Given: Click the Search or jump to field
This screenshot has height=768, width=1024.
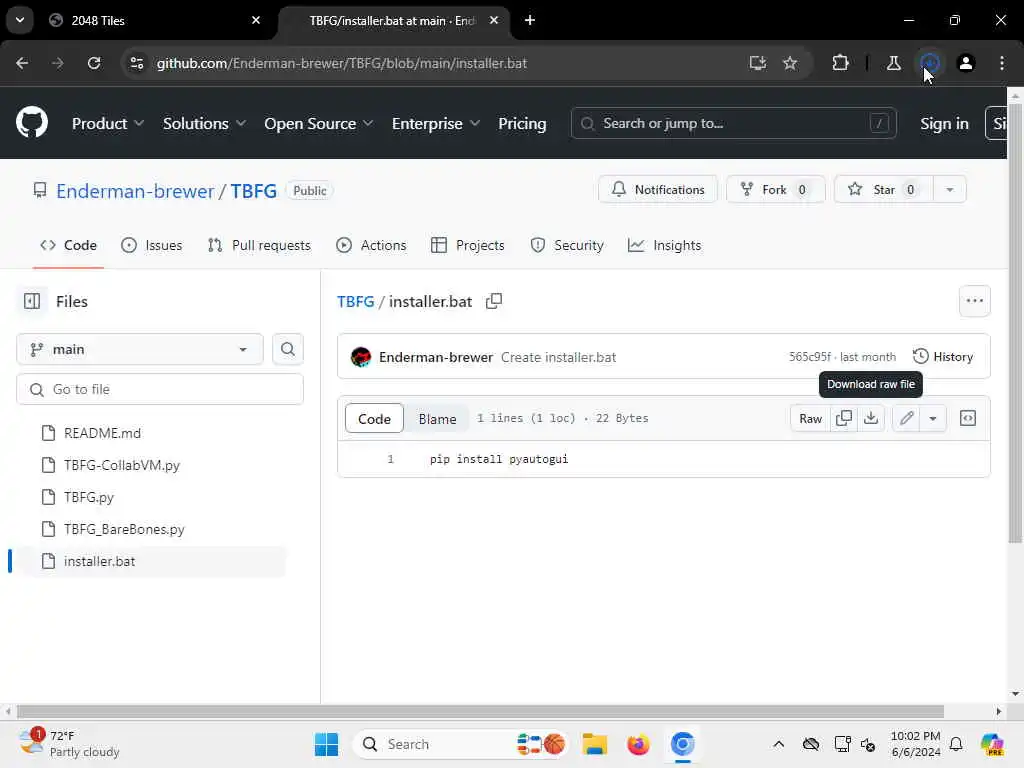Looking at the screenshot, I should (733, 123).
